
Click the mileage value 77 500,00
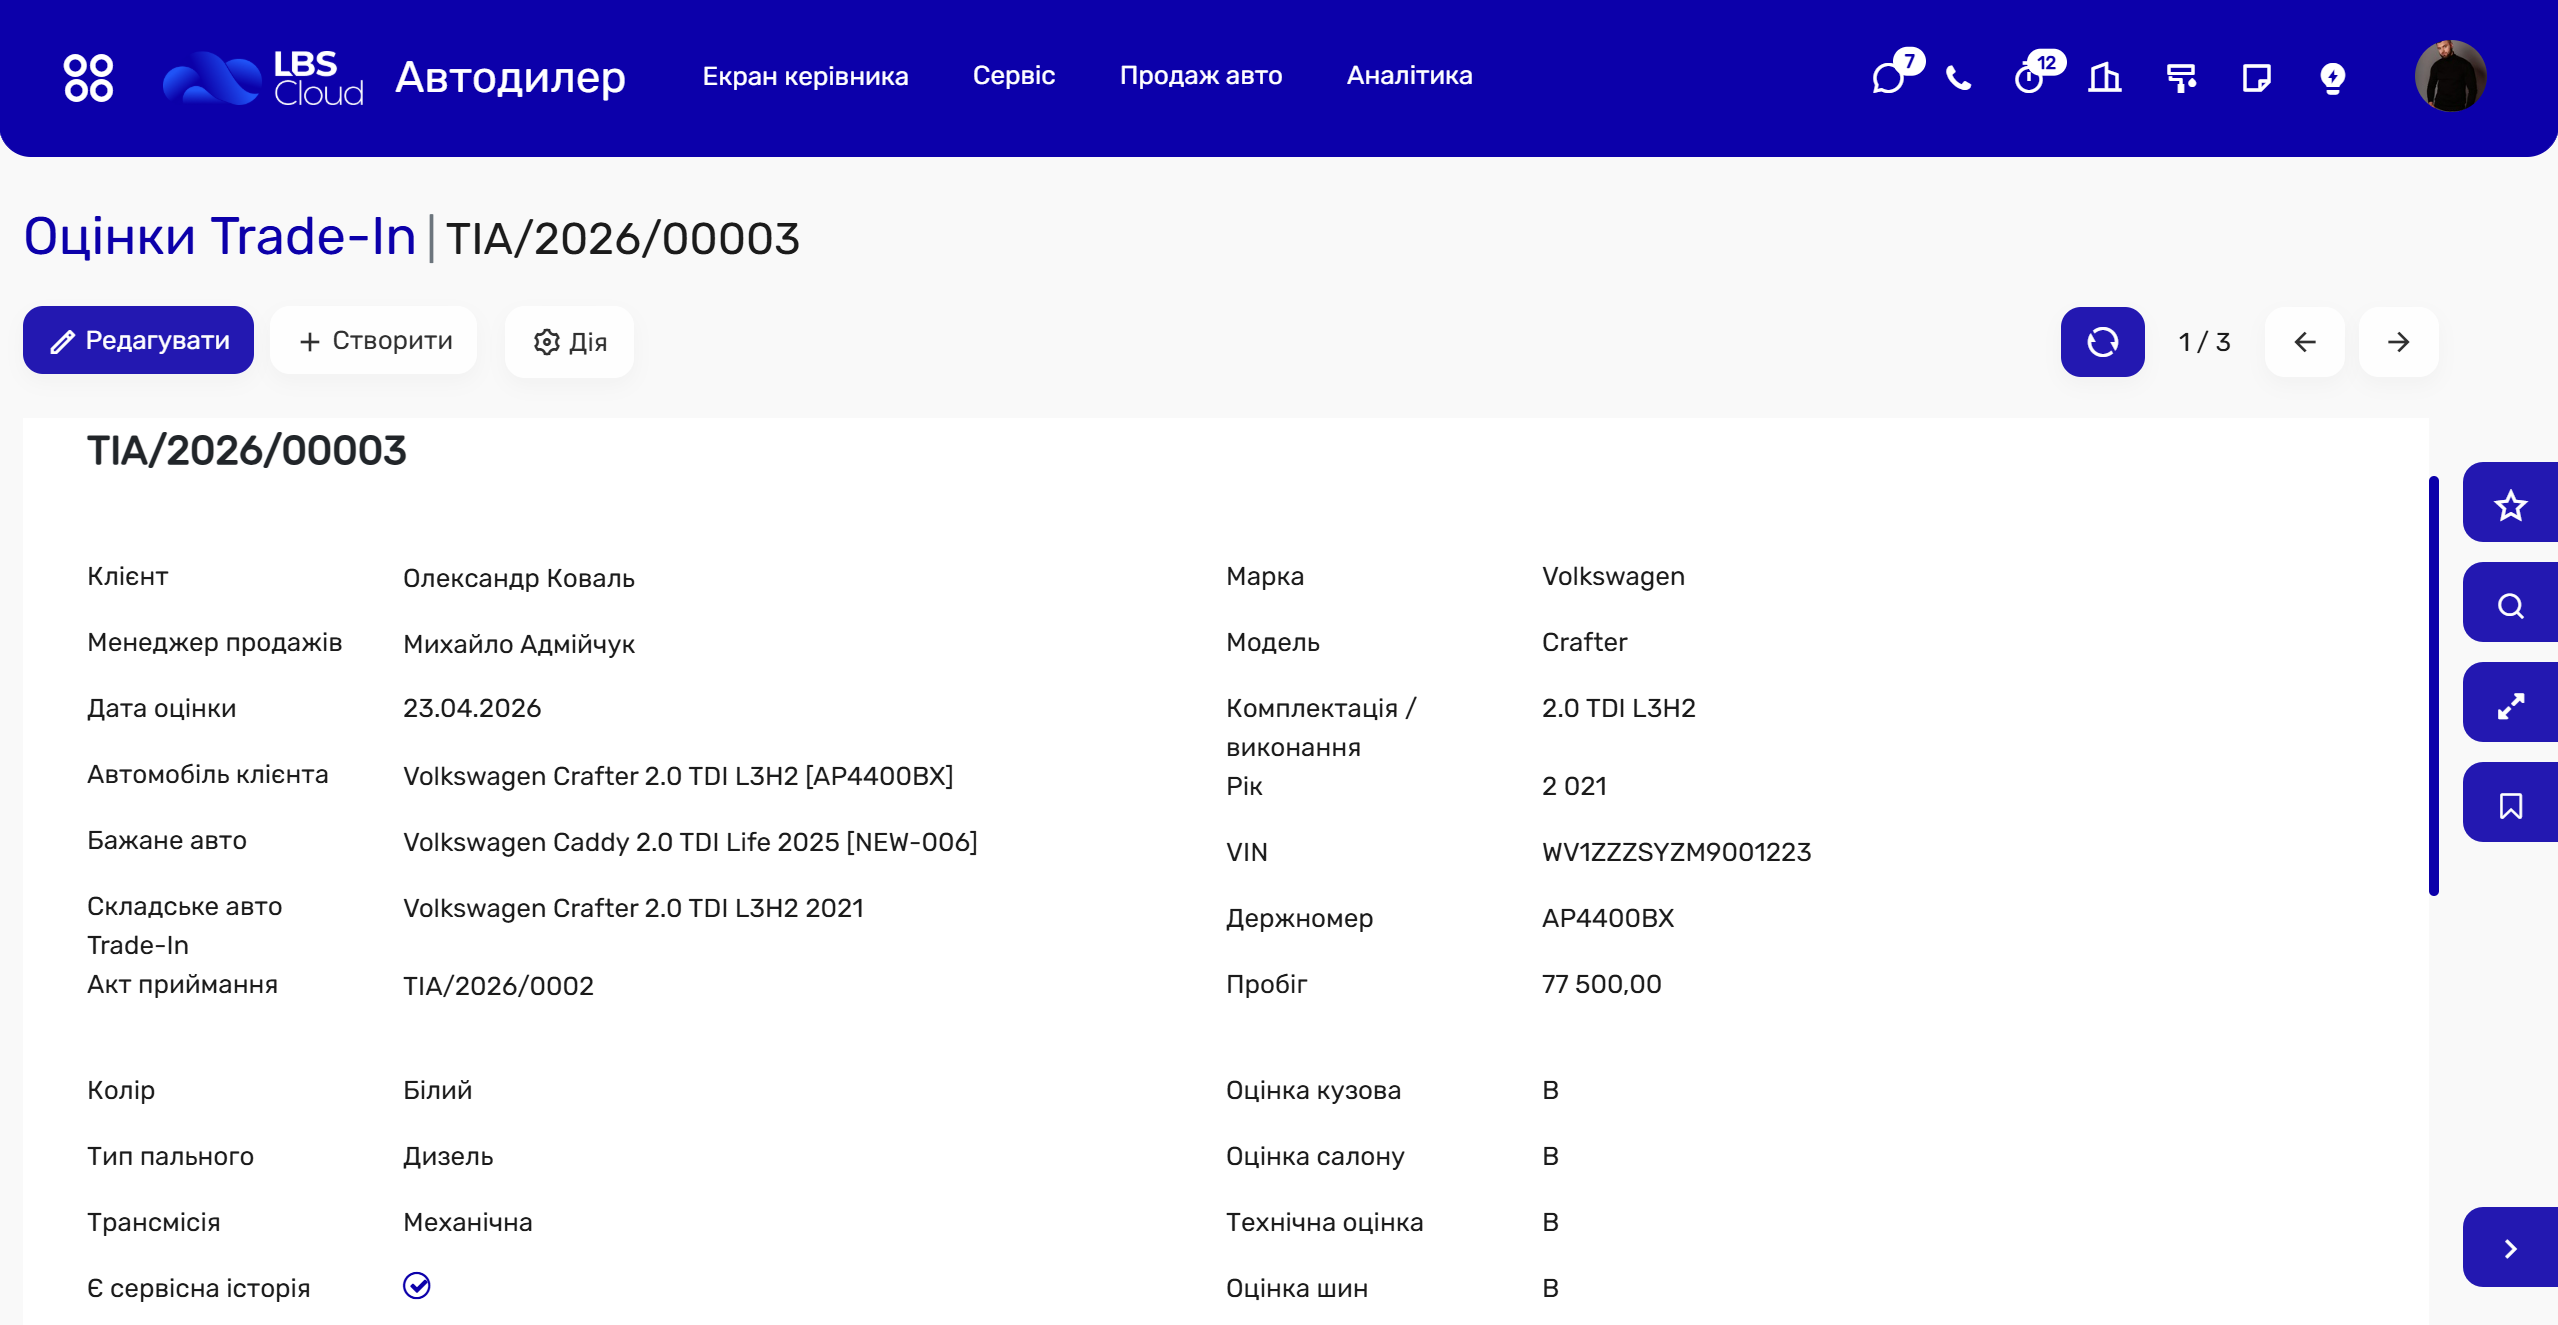tap(1602, 984)
